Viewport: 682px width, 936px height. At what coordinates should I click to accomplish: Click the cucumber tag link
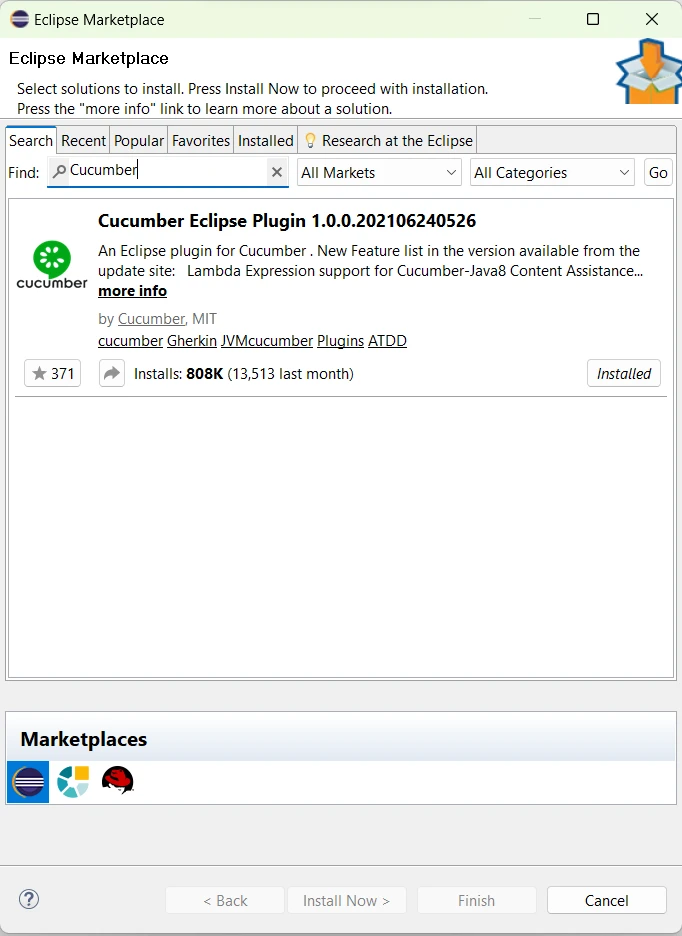[x=130, y=341]
